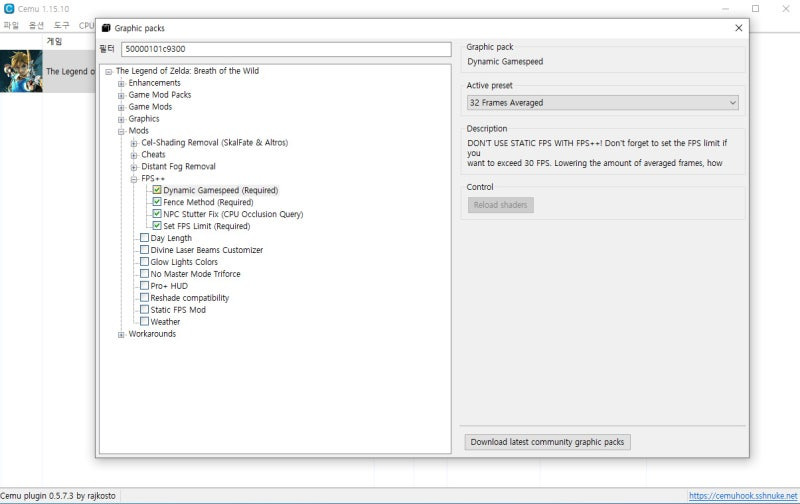Enable the Static FPS Mod checkbox
Viewport: 800px width, 504px height.
point(144,310)
